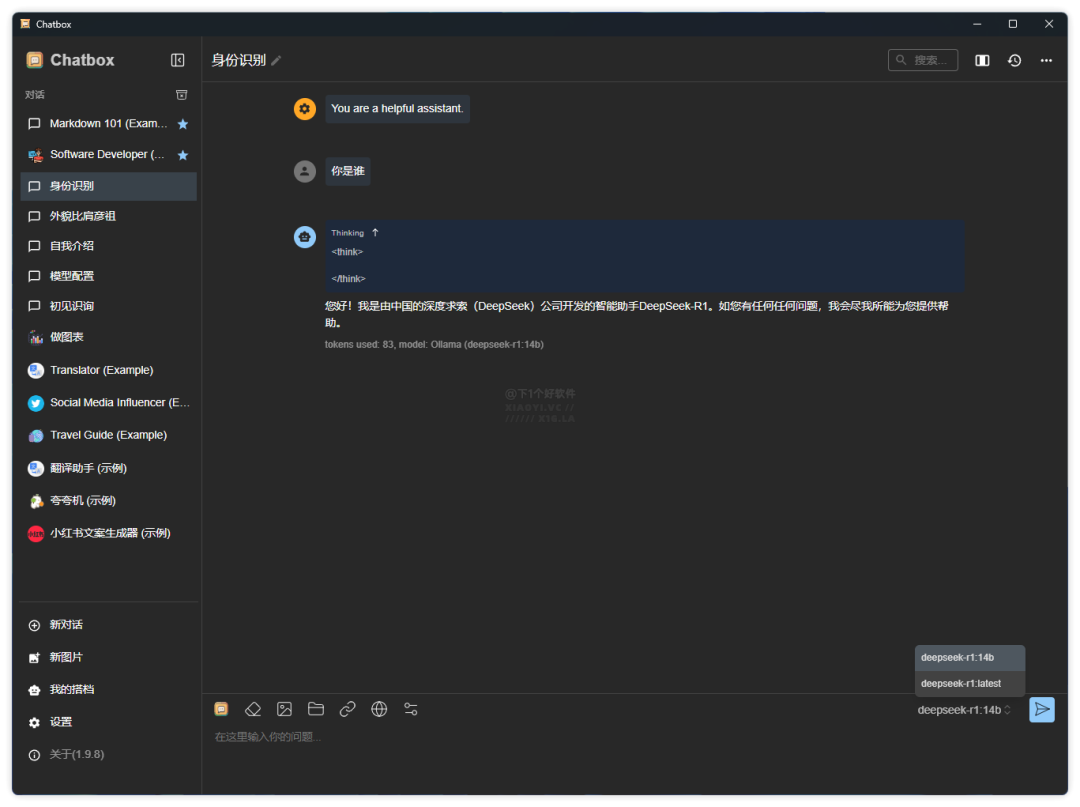Click the link attachment icon
The height and width of the screenshot is (807, 1080).
(348, 709)
